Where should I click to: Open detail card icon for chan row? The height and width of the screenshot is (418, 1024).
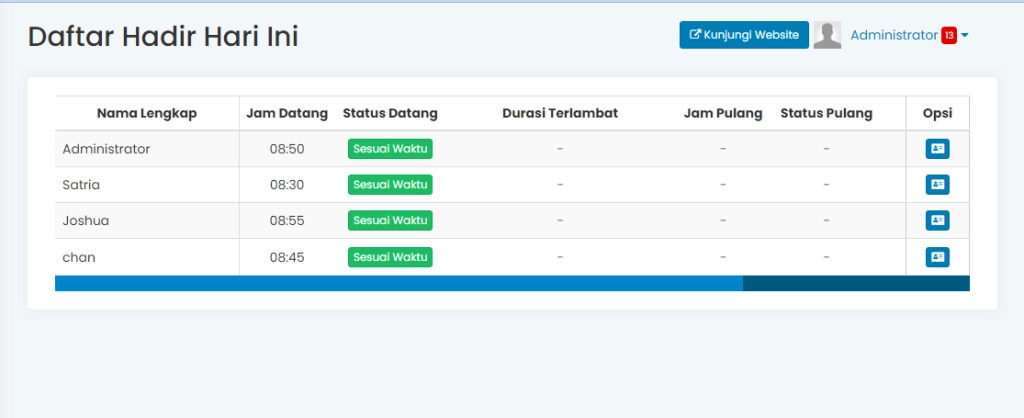pos(937,257)
